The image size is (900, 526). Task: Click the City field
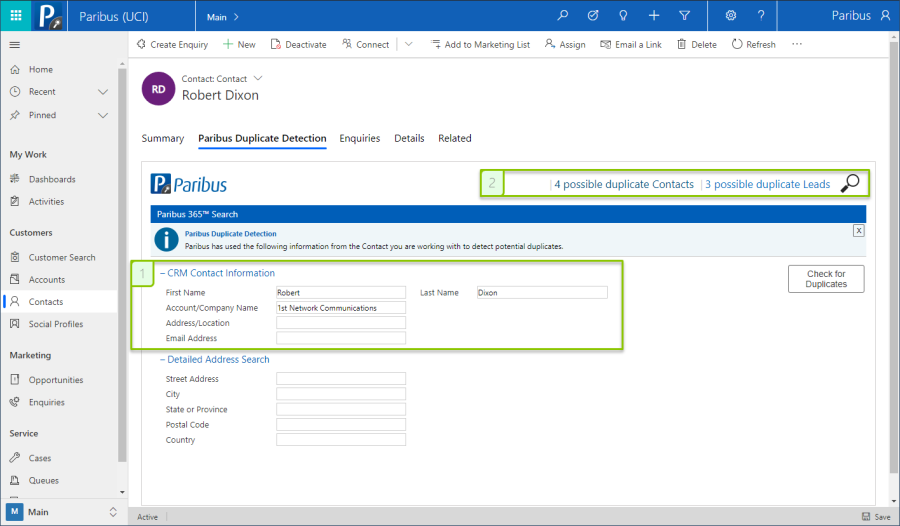pyautogui.click(x=341, y=394)
